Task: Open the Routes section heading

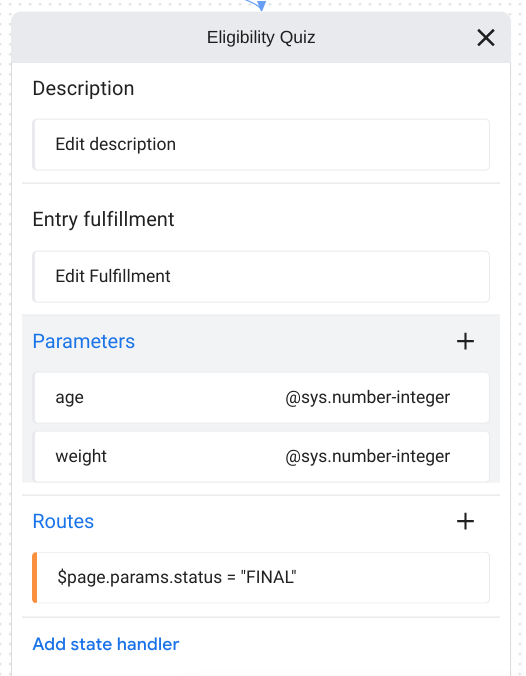Action: point(63,521)
